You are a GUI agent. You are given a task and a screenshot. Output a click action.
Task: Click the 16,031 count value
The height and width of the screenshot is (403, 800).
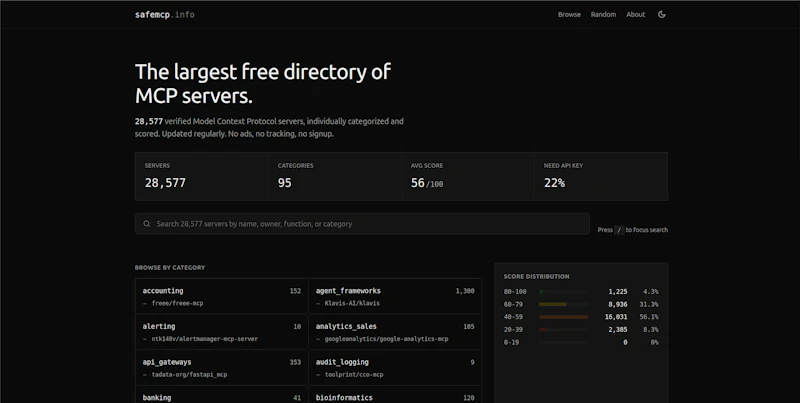tap(616, 317)
